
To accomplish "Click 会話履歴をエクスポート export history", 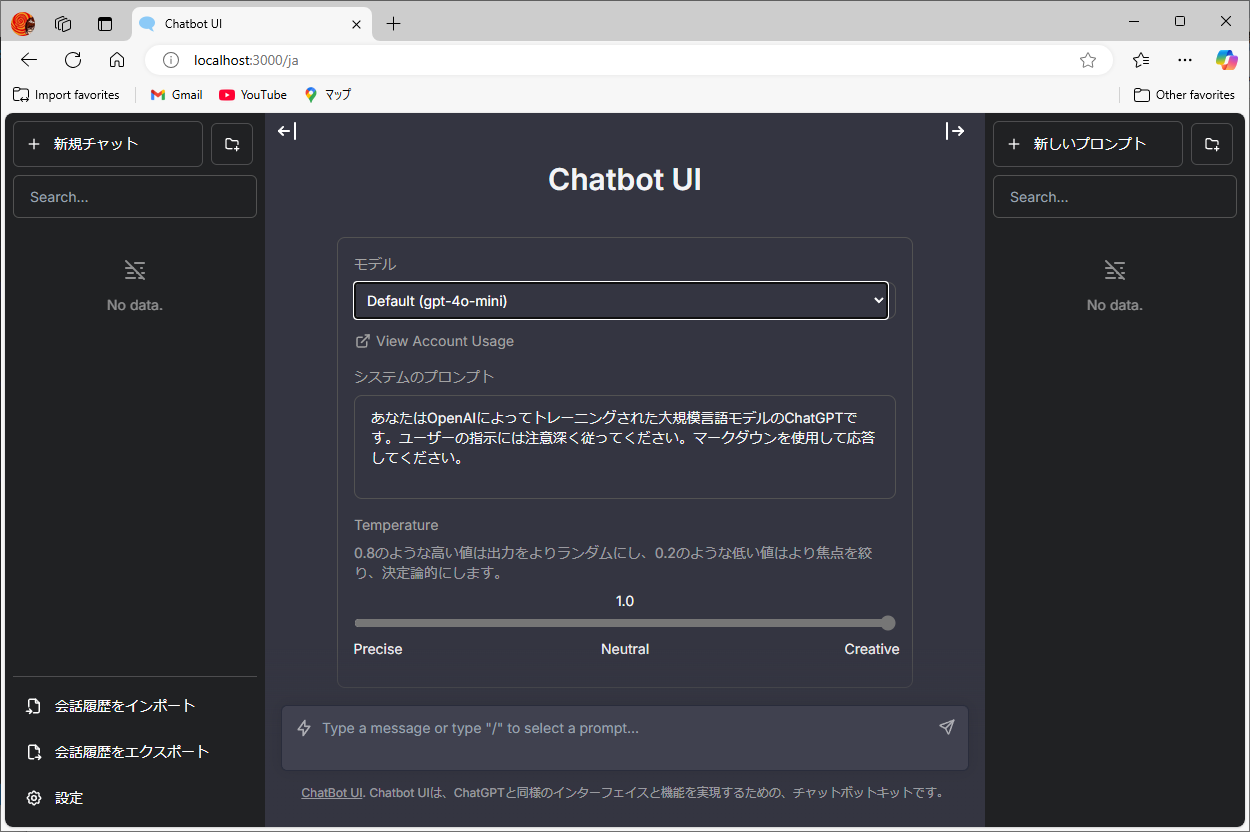I will click(135, 752).
